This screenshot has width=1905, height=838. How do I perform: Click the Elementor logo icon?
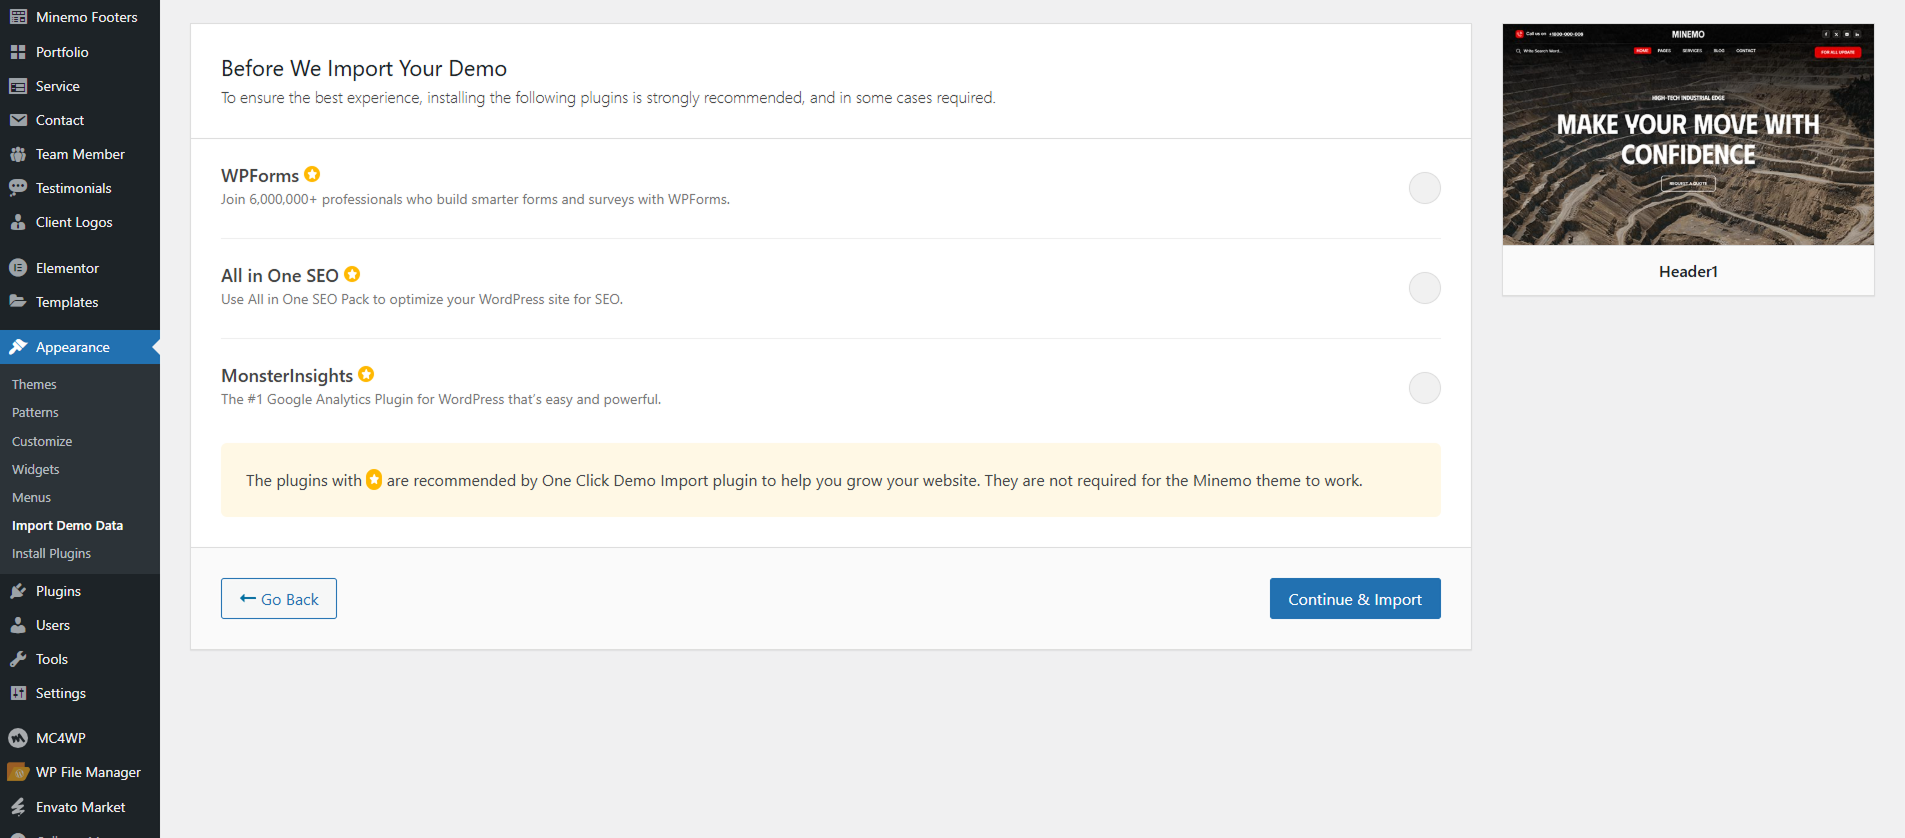tap(18, 268)
